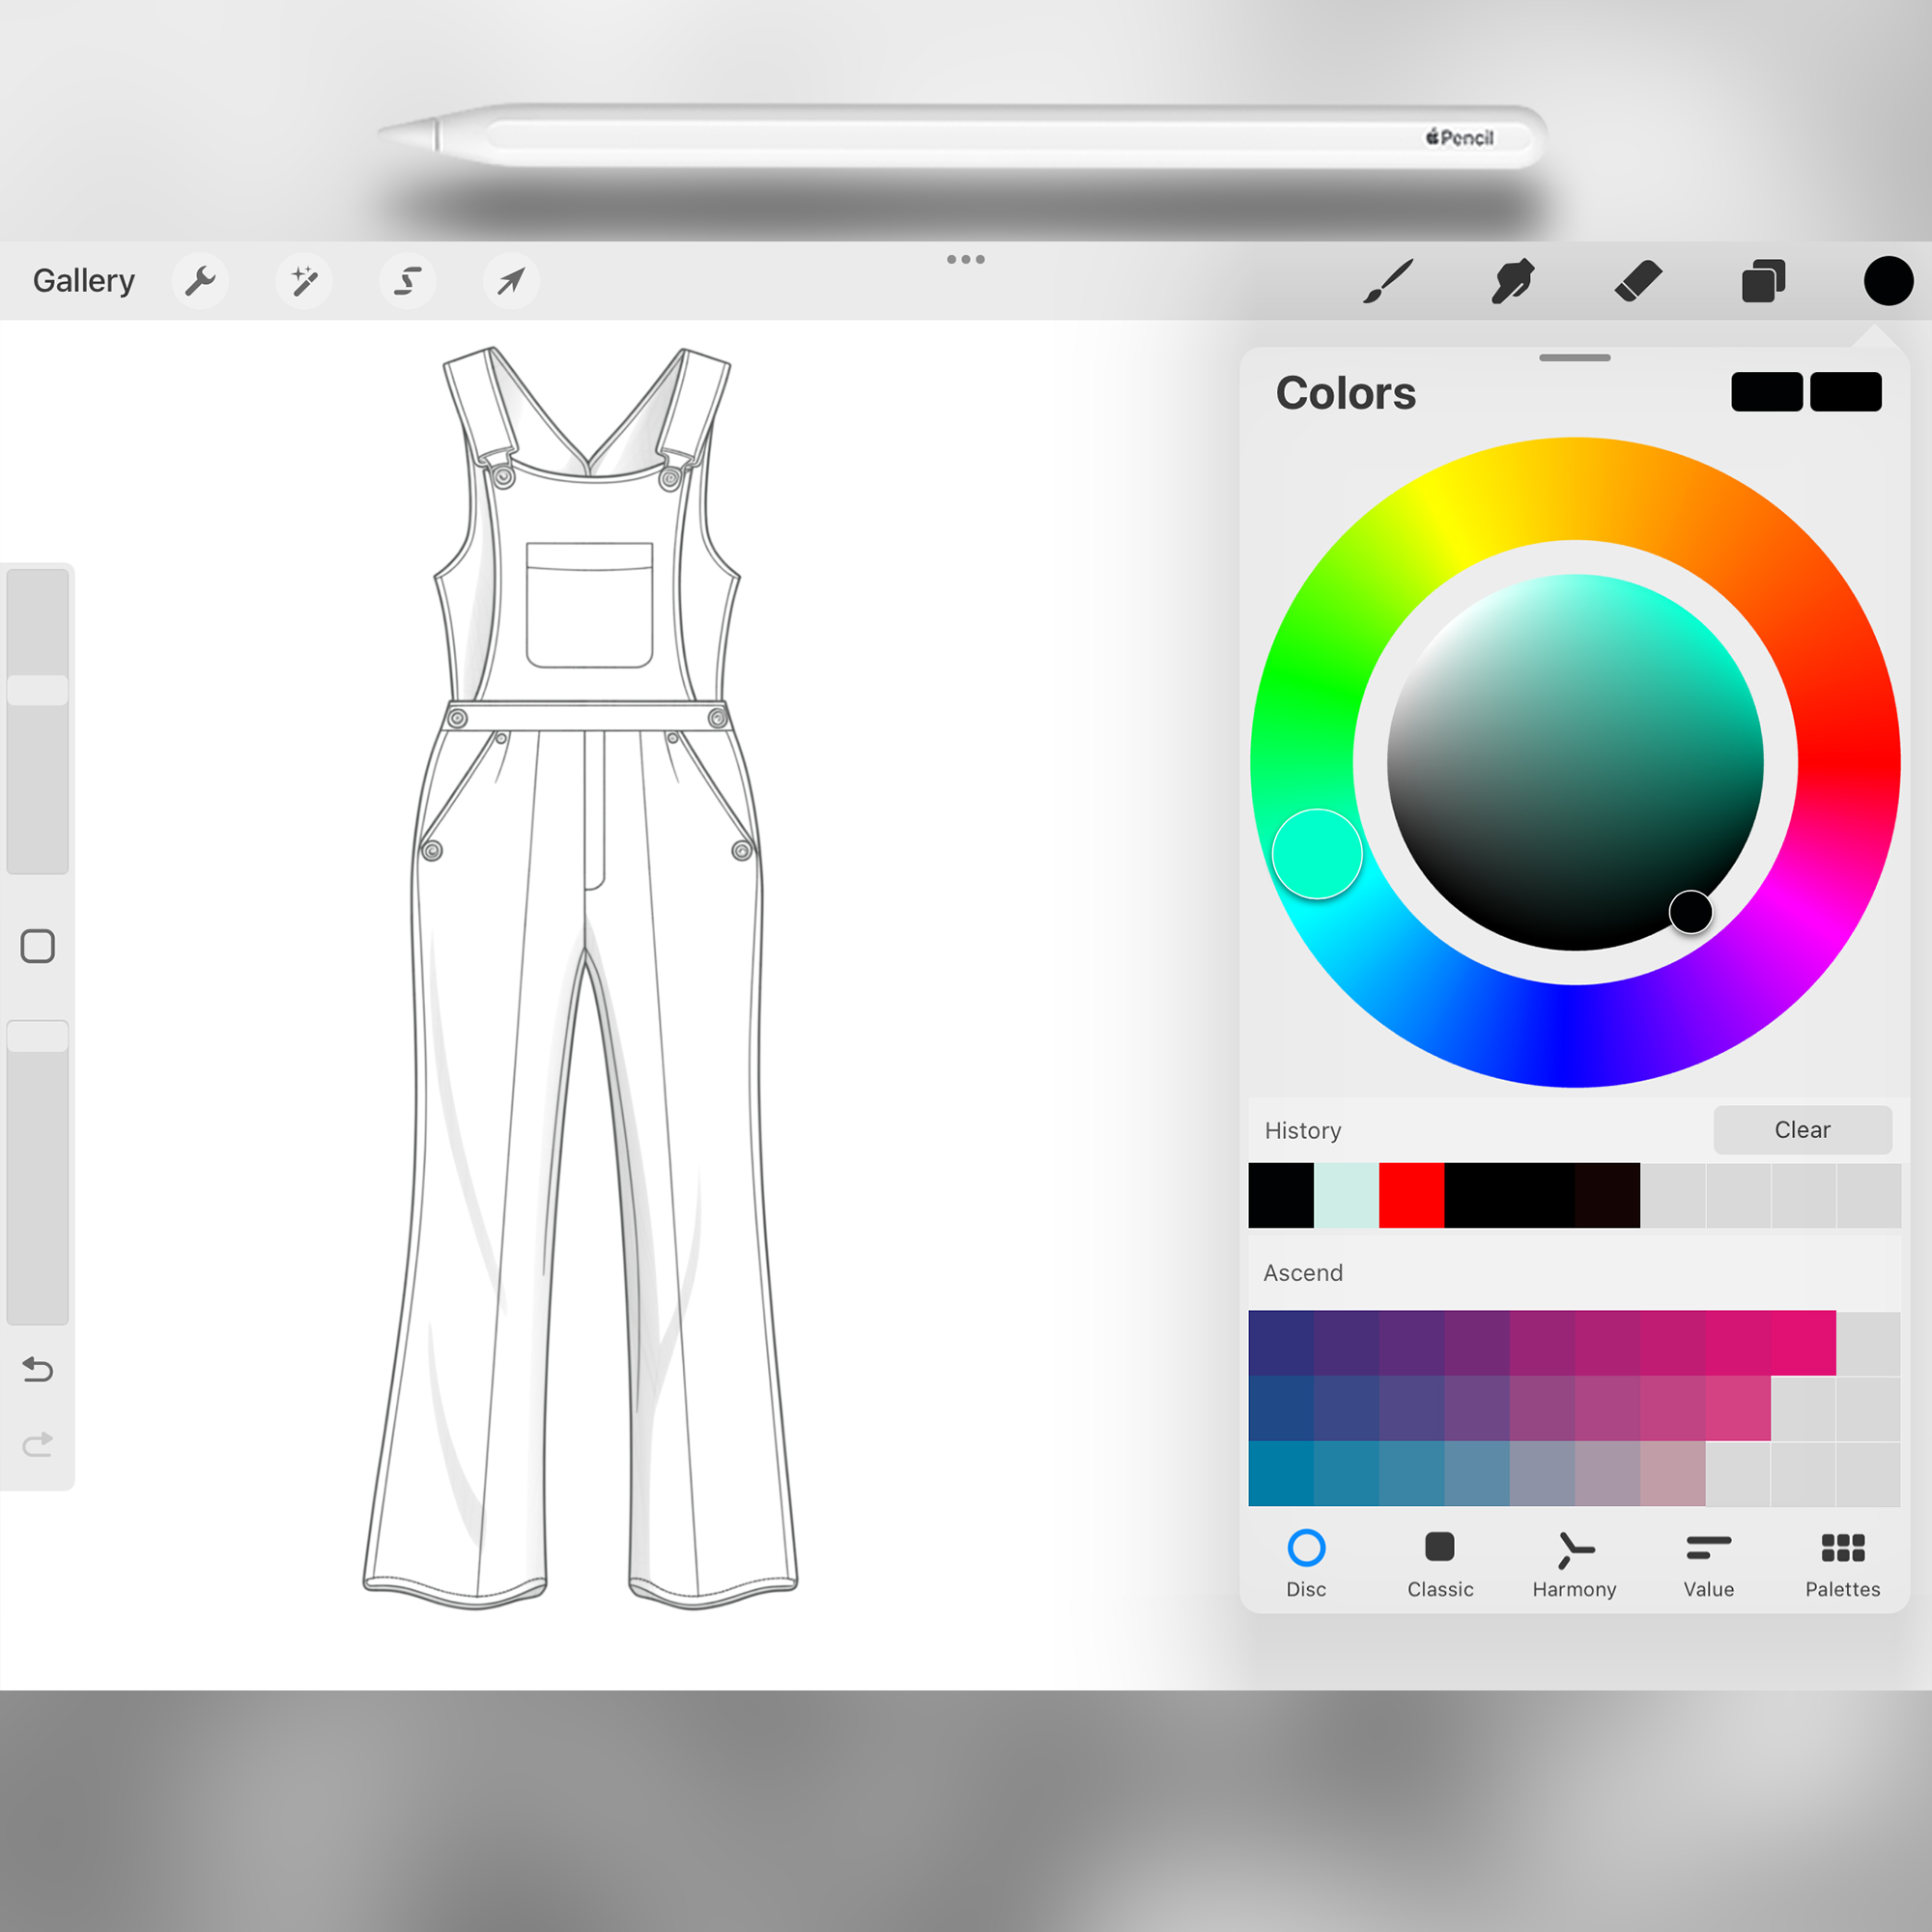The width and height of the screenshot is (1932, 1932).
Task: Toggle the square modify button in sidebar
Action: click(38, 946)
